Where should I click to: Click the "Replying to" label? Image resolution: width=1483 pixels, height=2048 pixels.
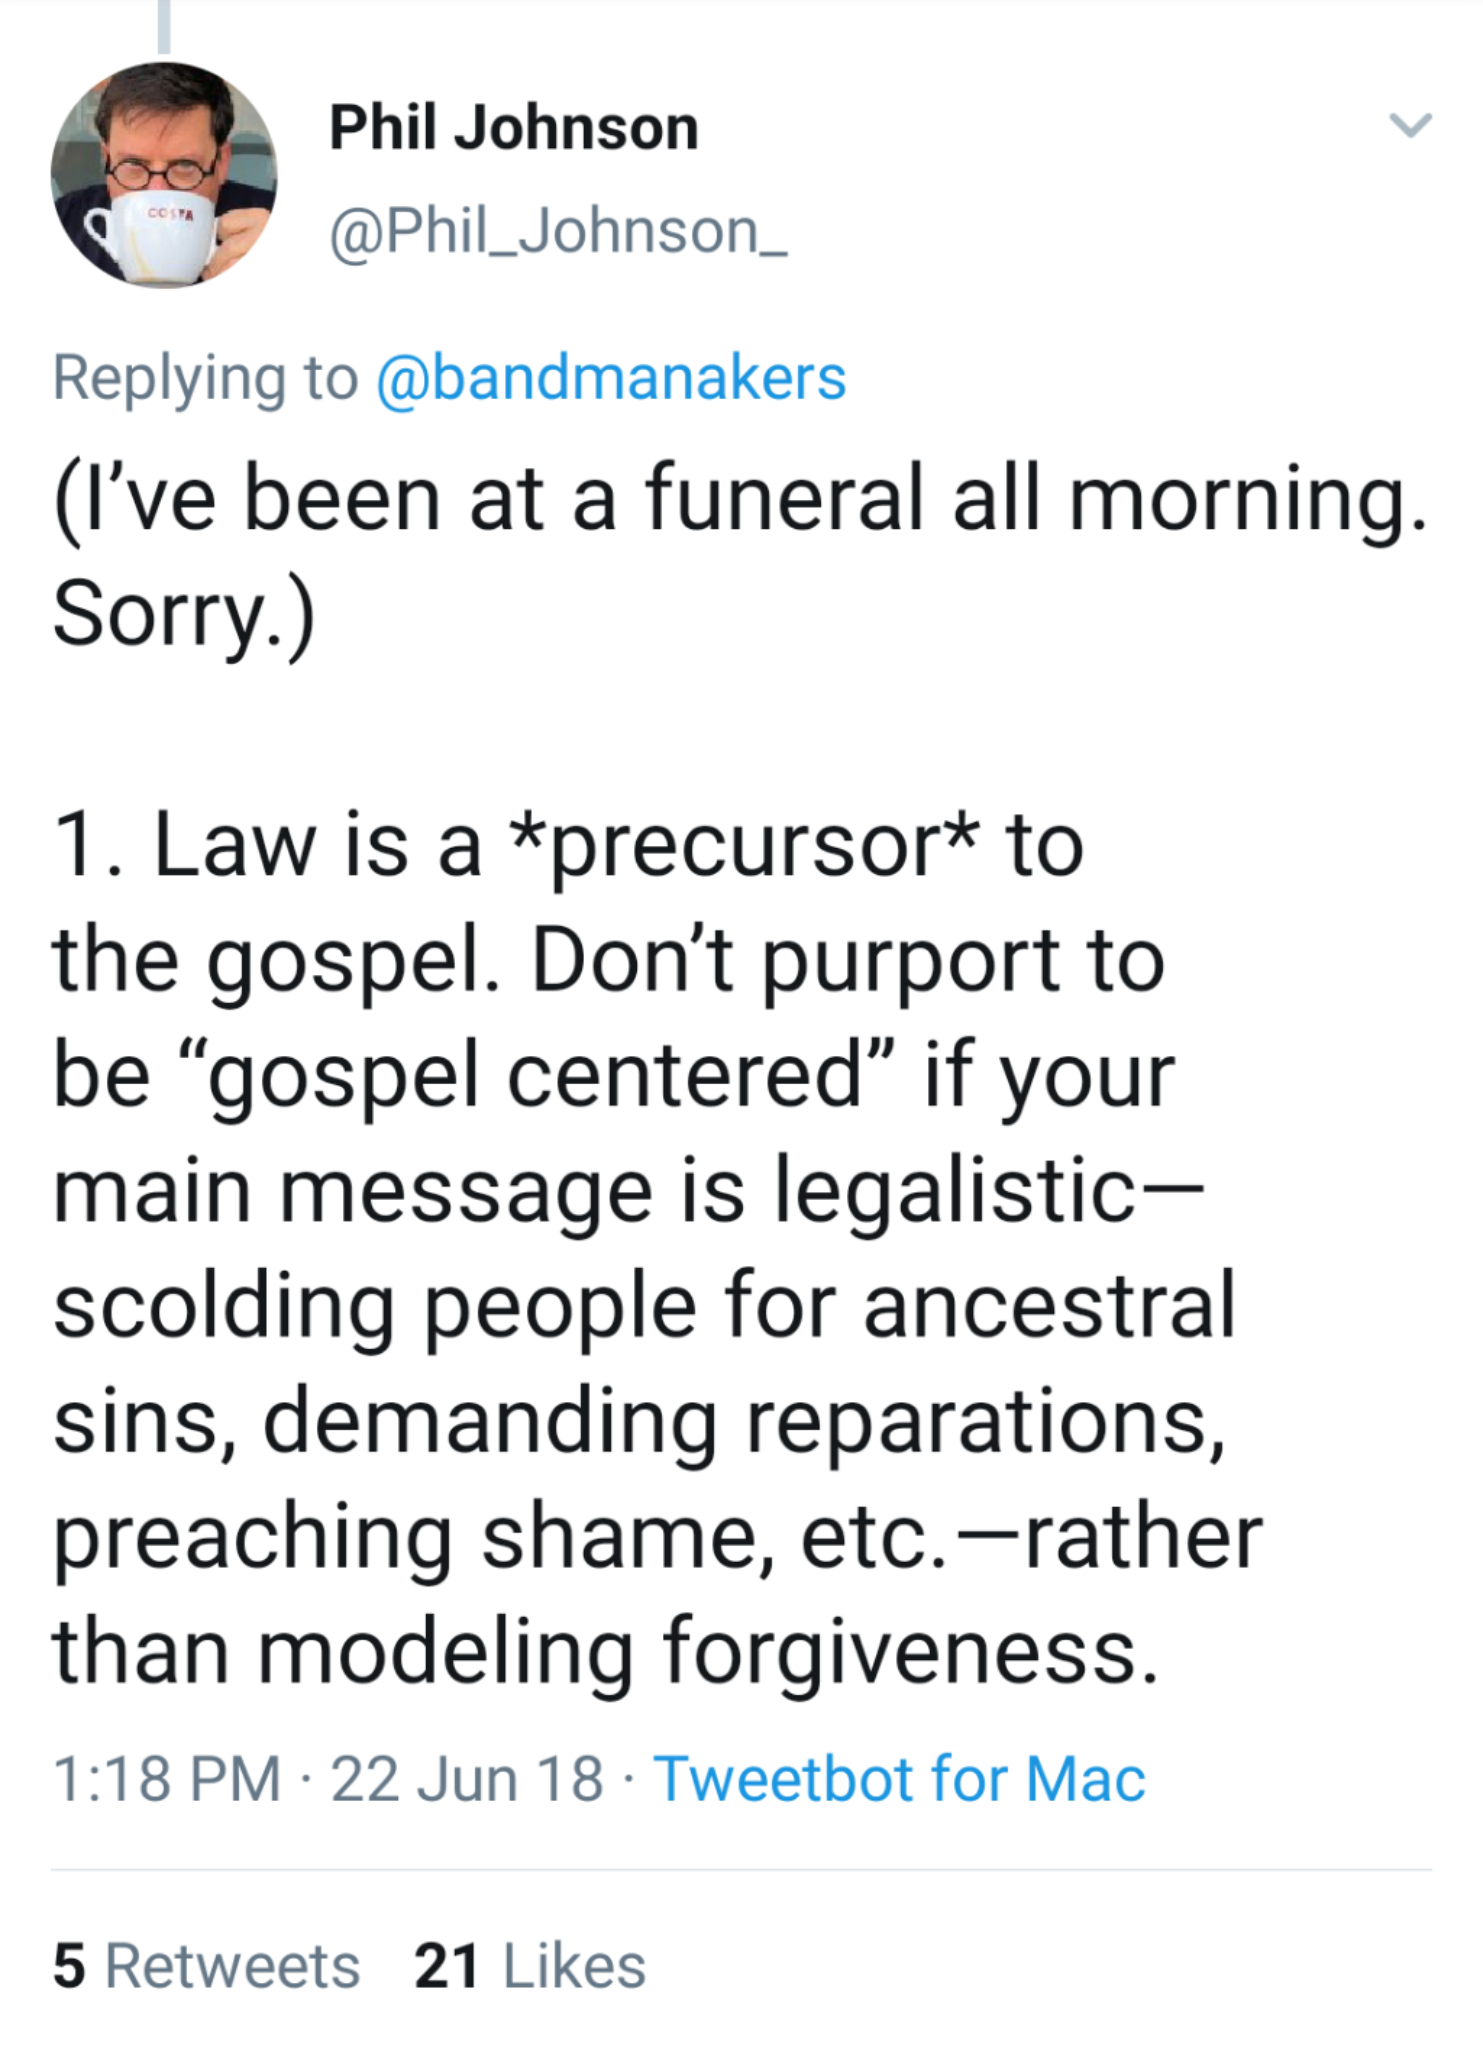205,378
